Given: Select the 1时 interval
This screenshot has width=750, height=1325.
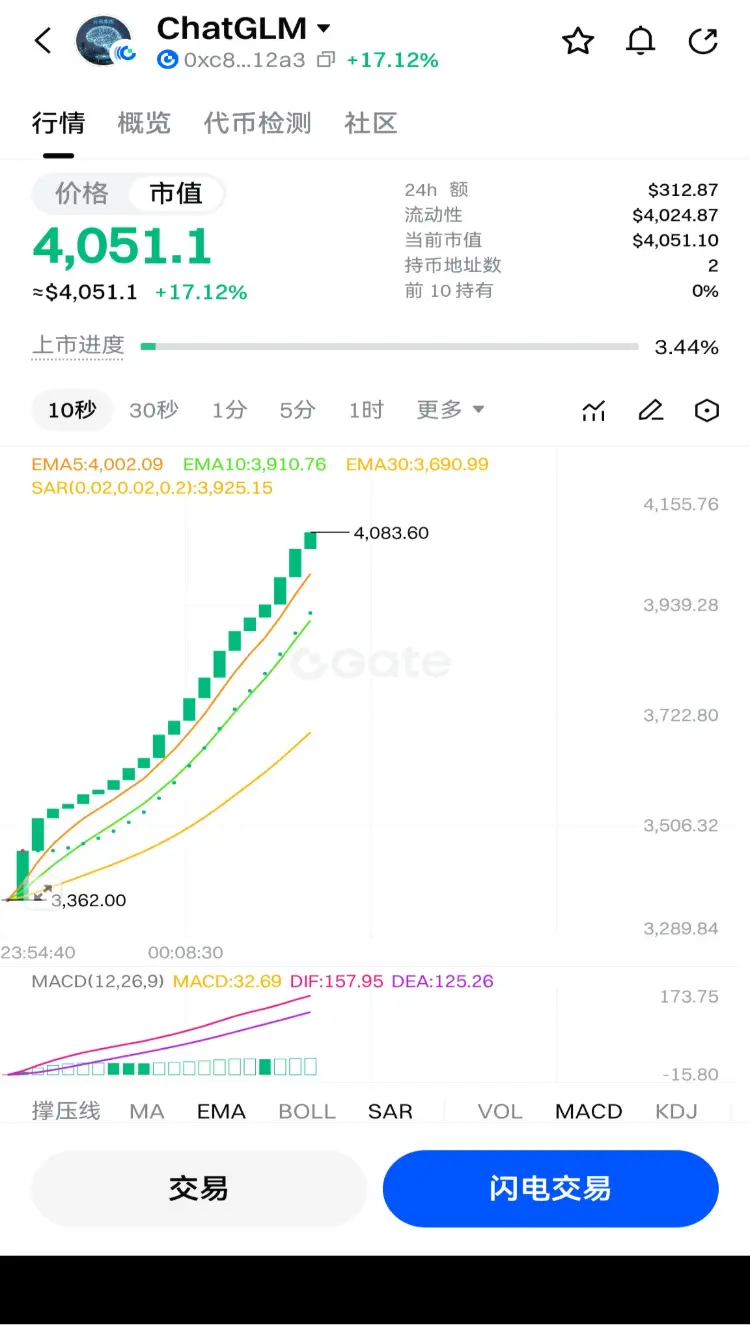Looking at the screenshot, I should (366, 409).
